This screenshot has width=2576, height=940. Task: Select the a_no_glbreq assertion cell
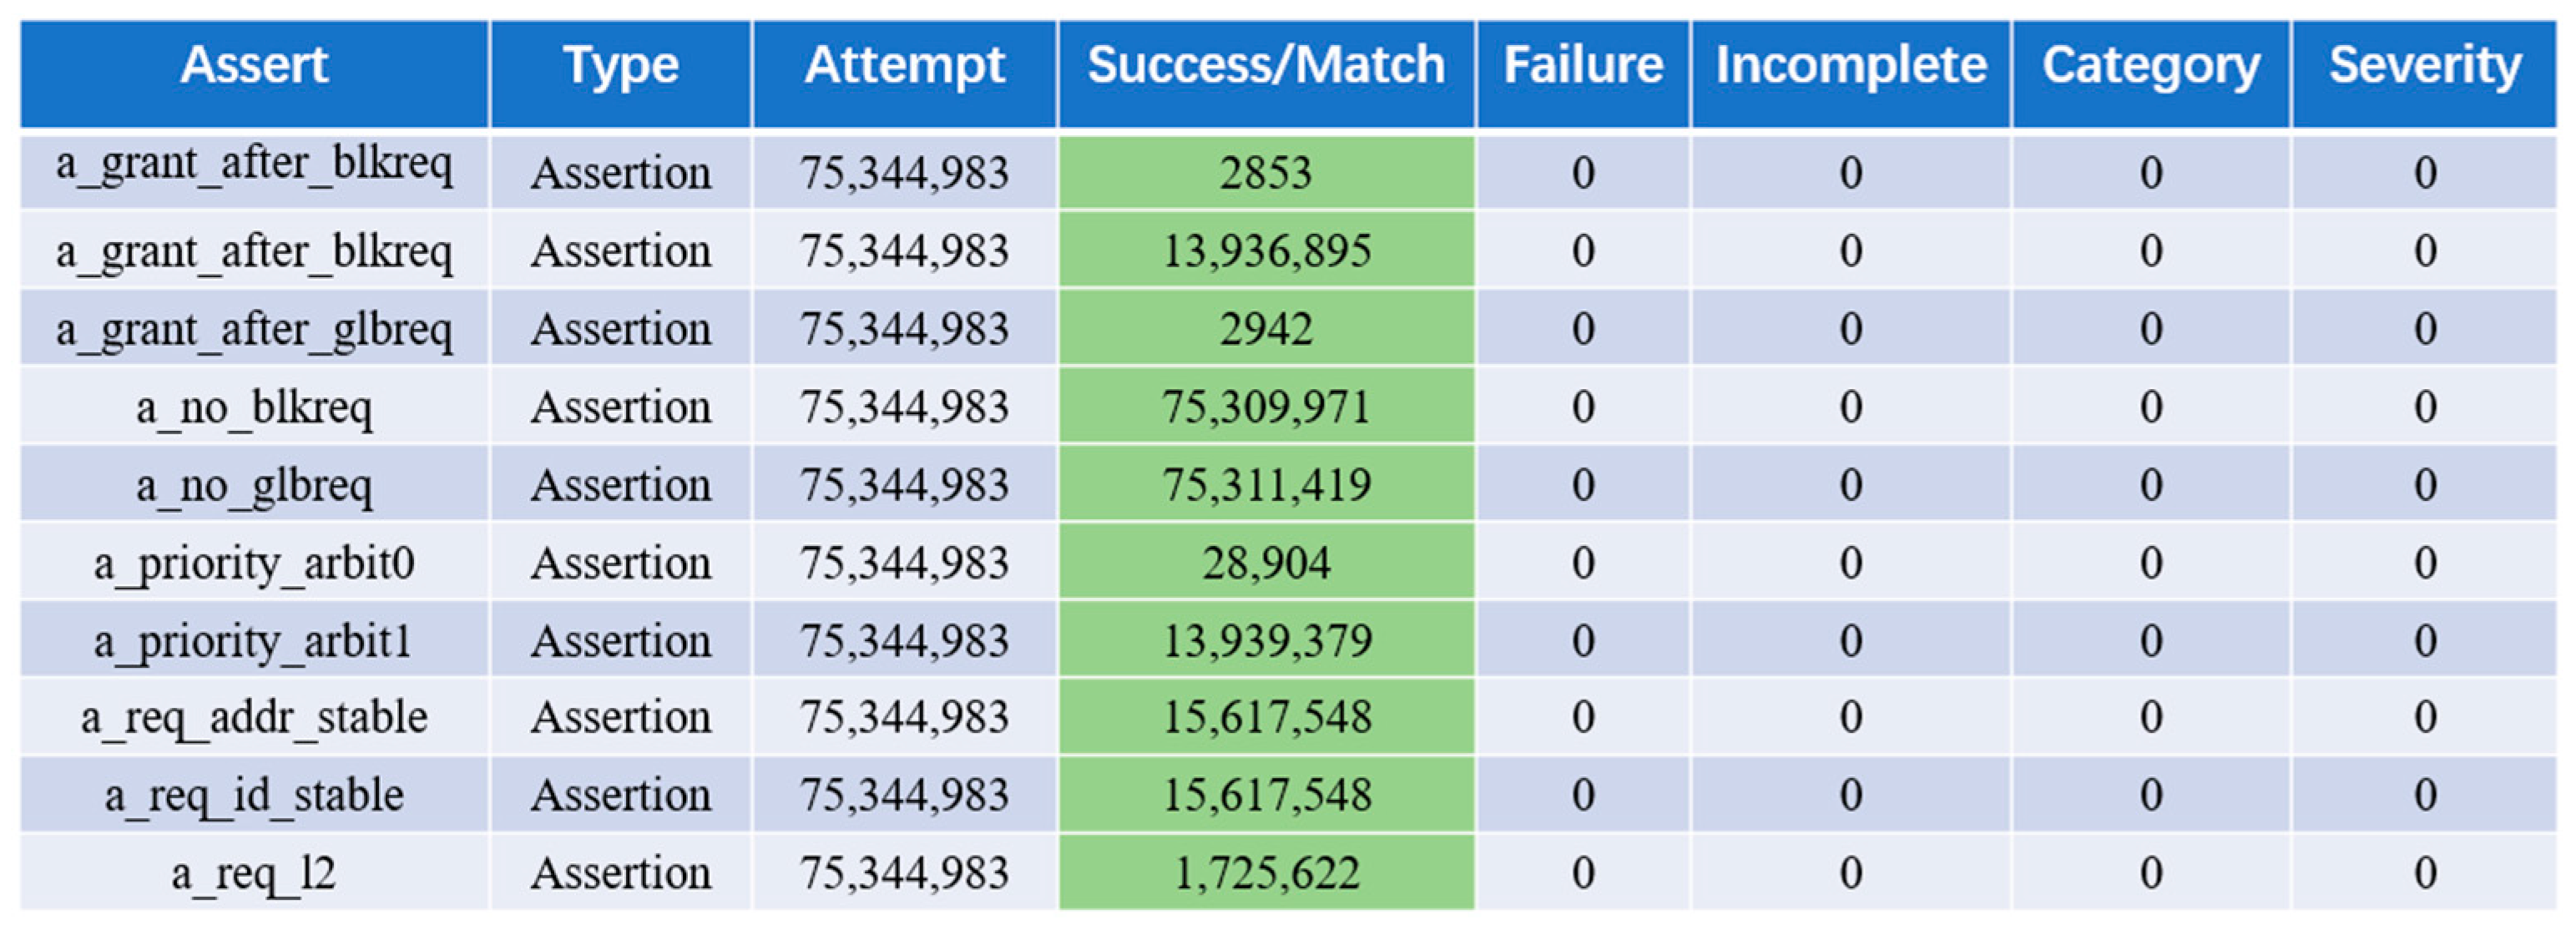[254, 485]
